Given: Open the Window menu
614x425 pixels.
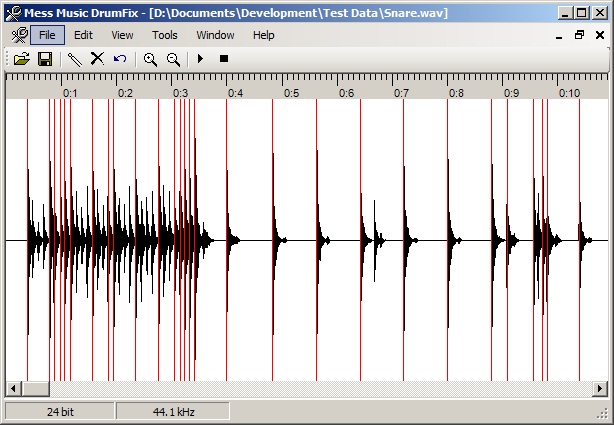Looking at the screenshot, I should tap(215, 35).
